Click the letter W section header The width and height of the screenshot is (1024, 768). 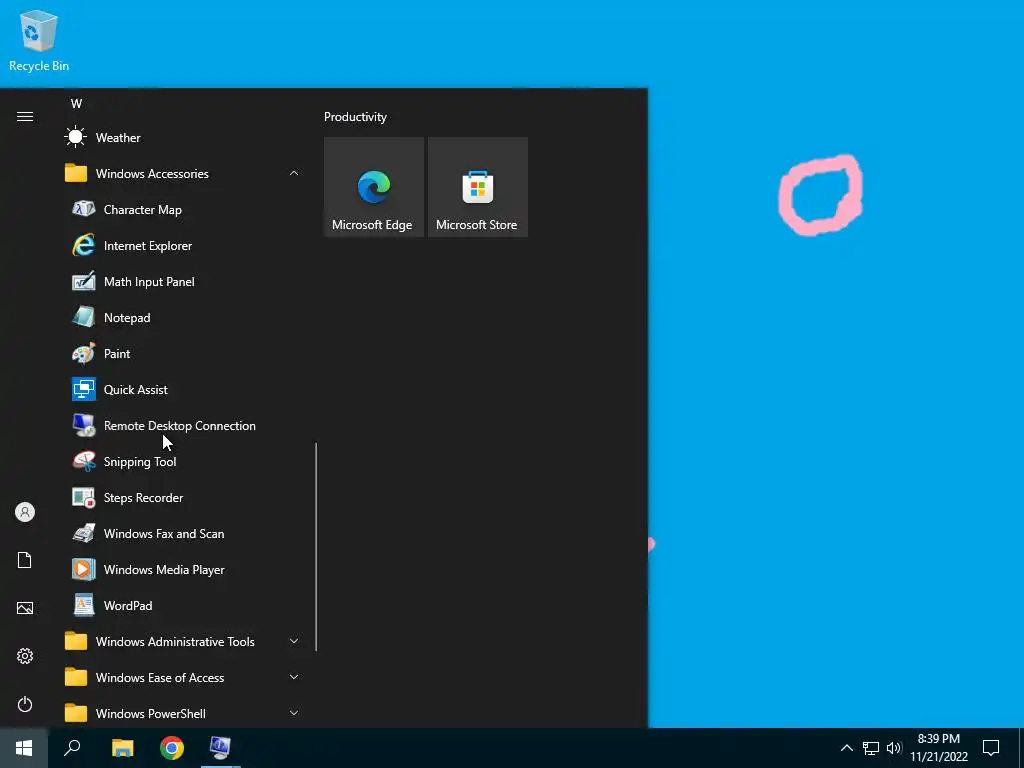(x=76, y=103)
